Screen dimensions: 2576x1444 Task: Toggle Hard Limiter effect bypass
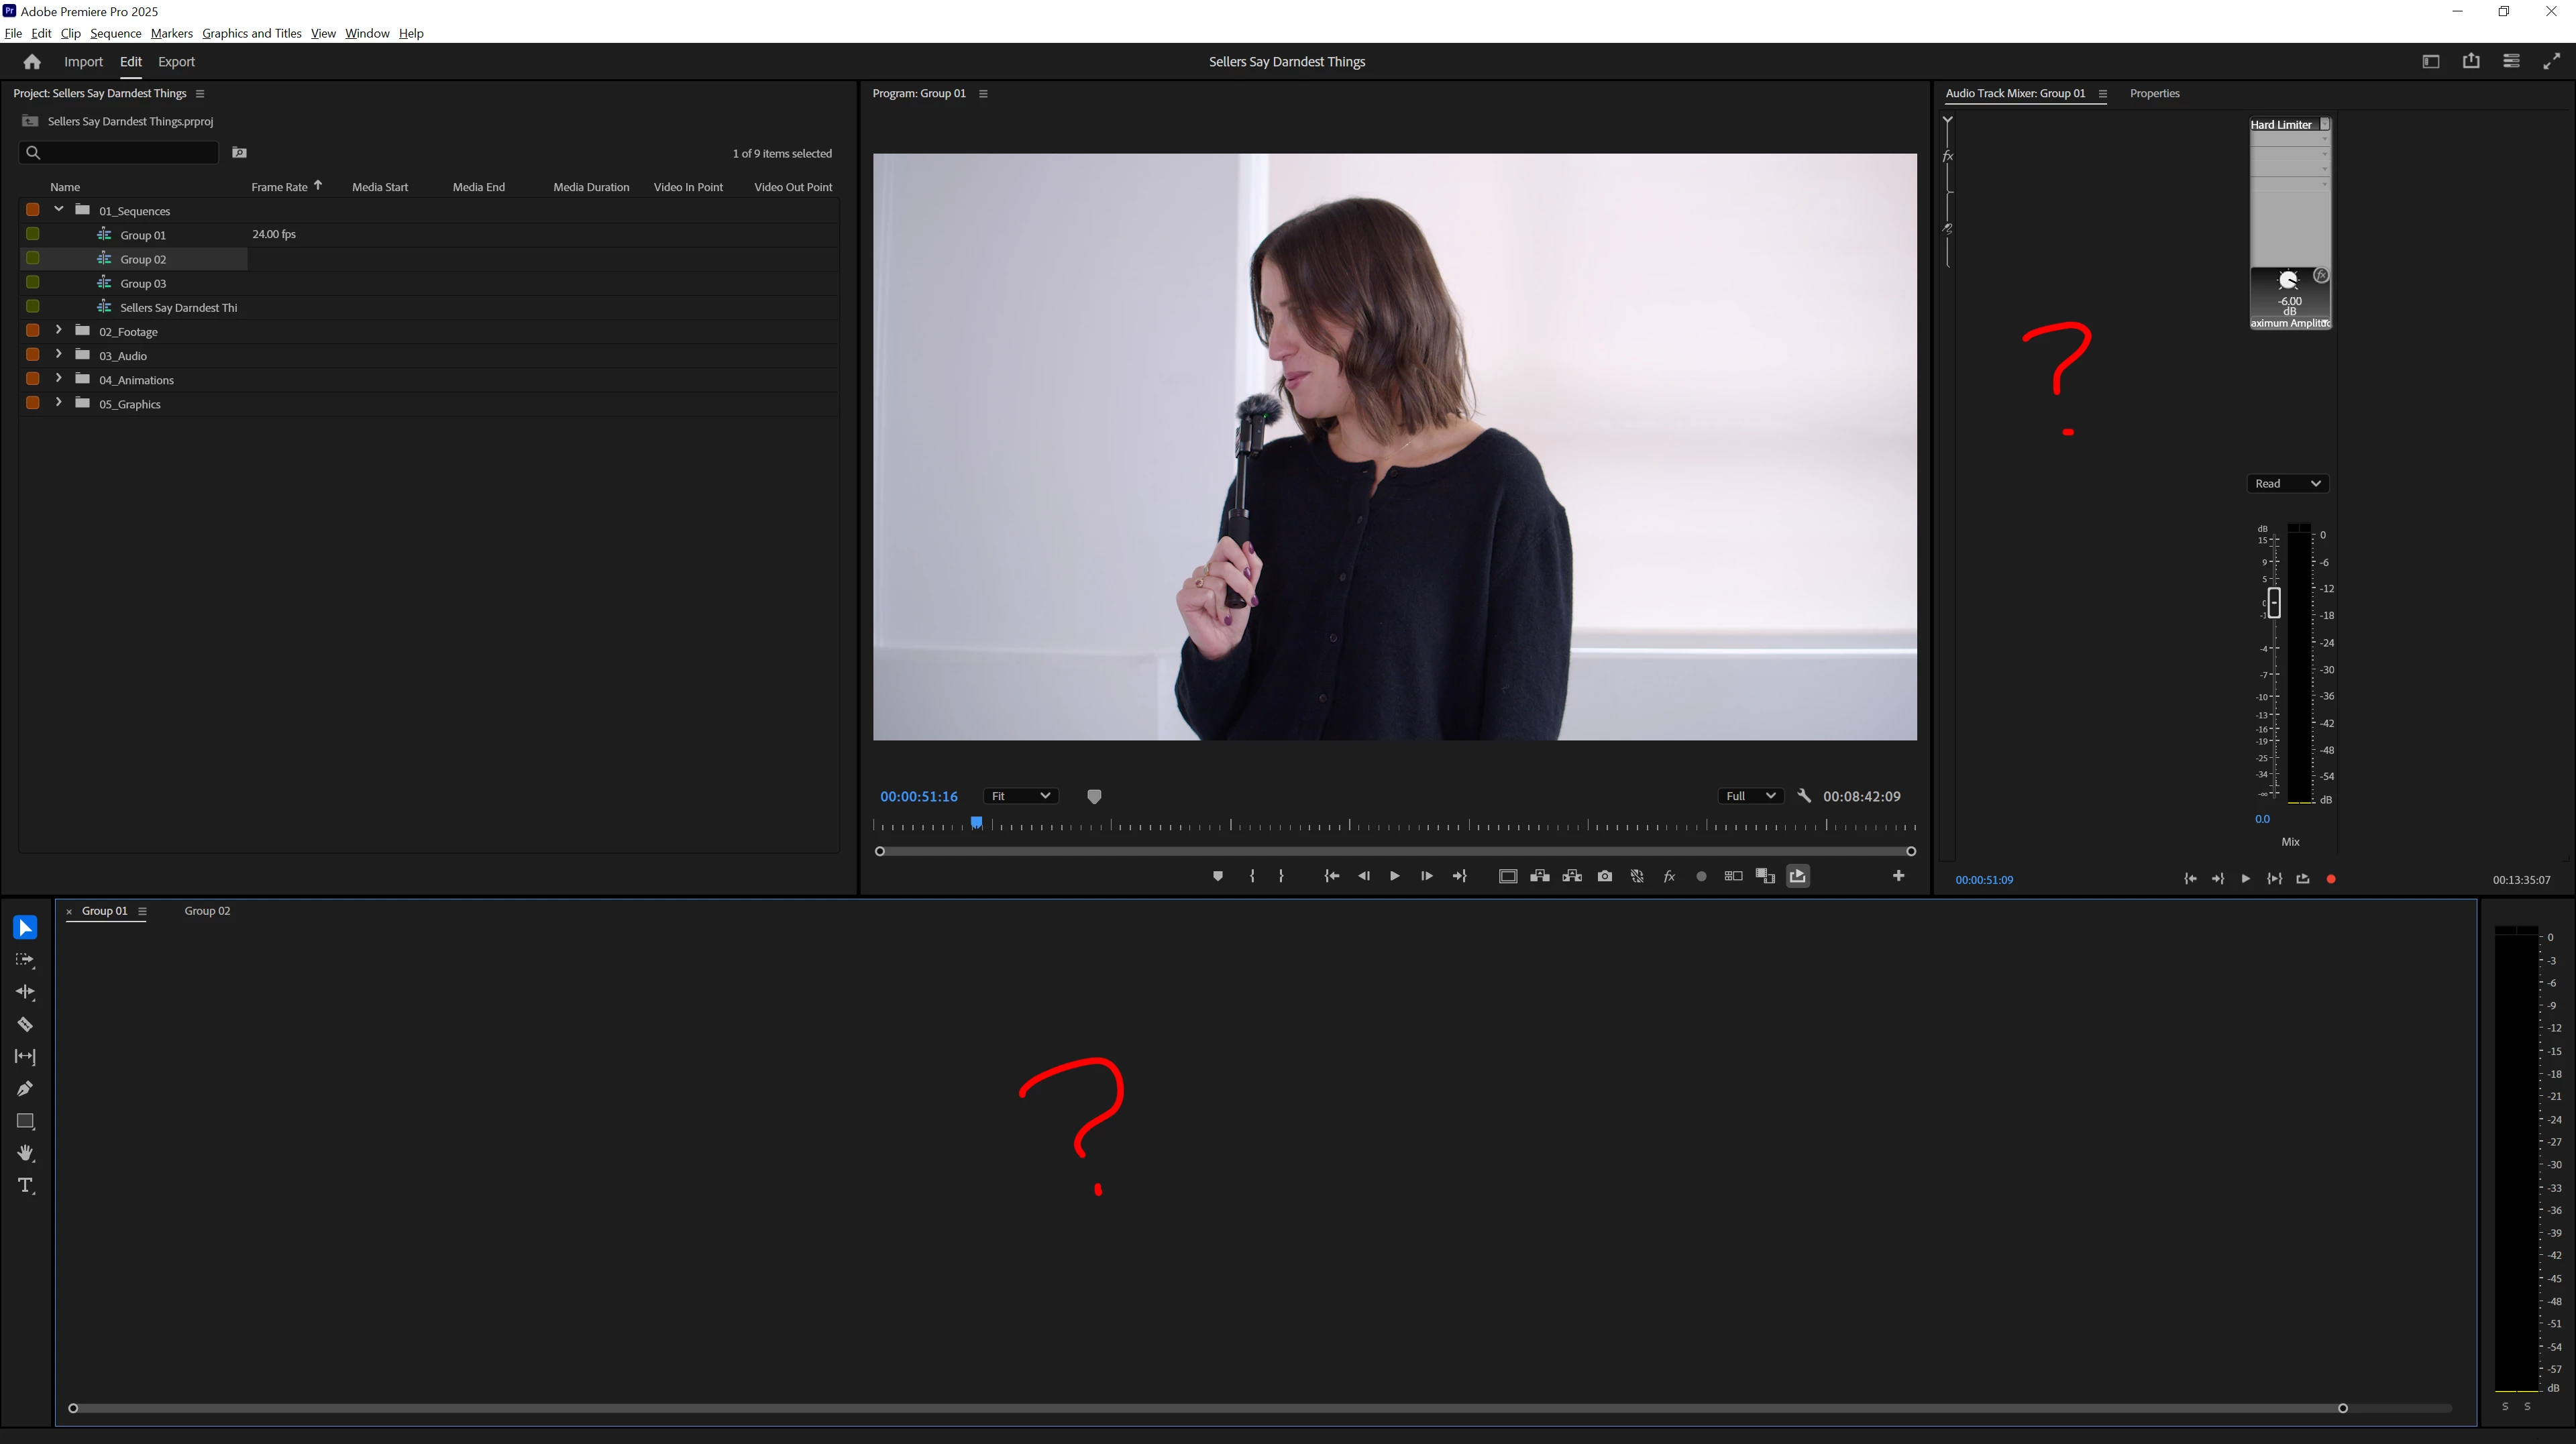(2321, 275)
